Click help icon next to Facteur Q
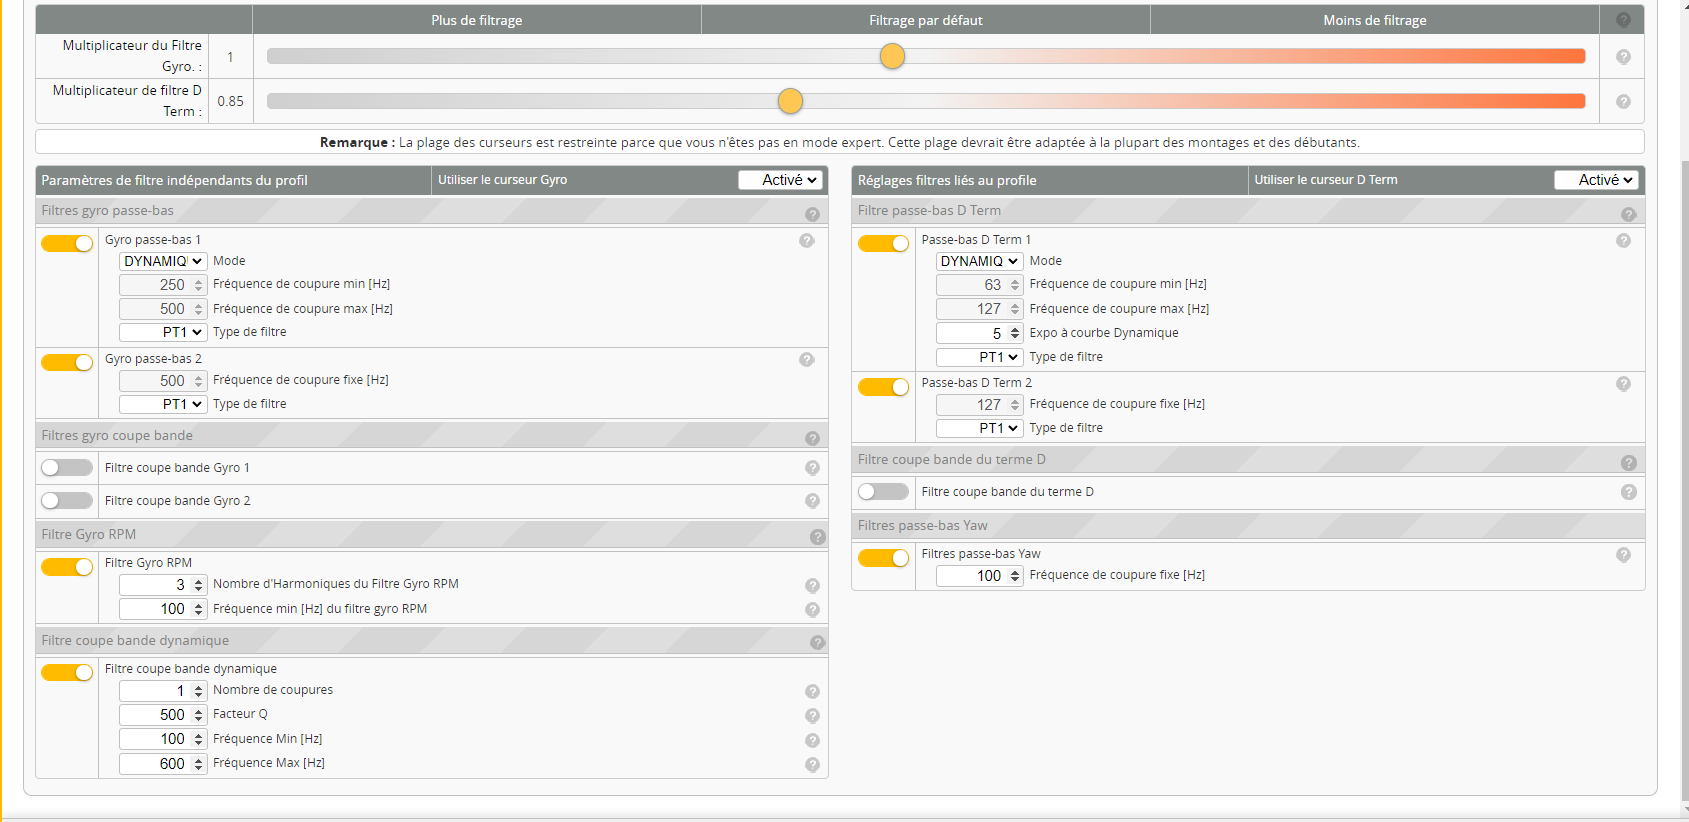 812,716
